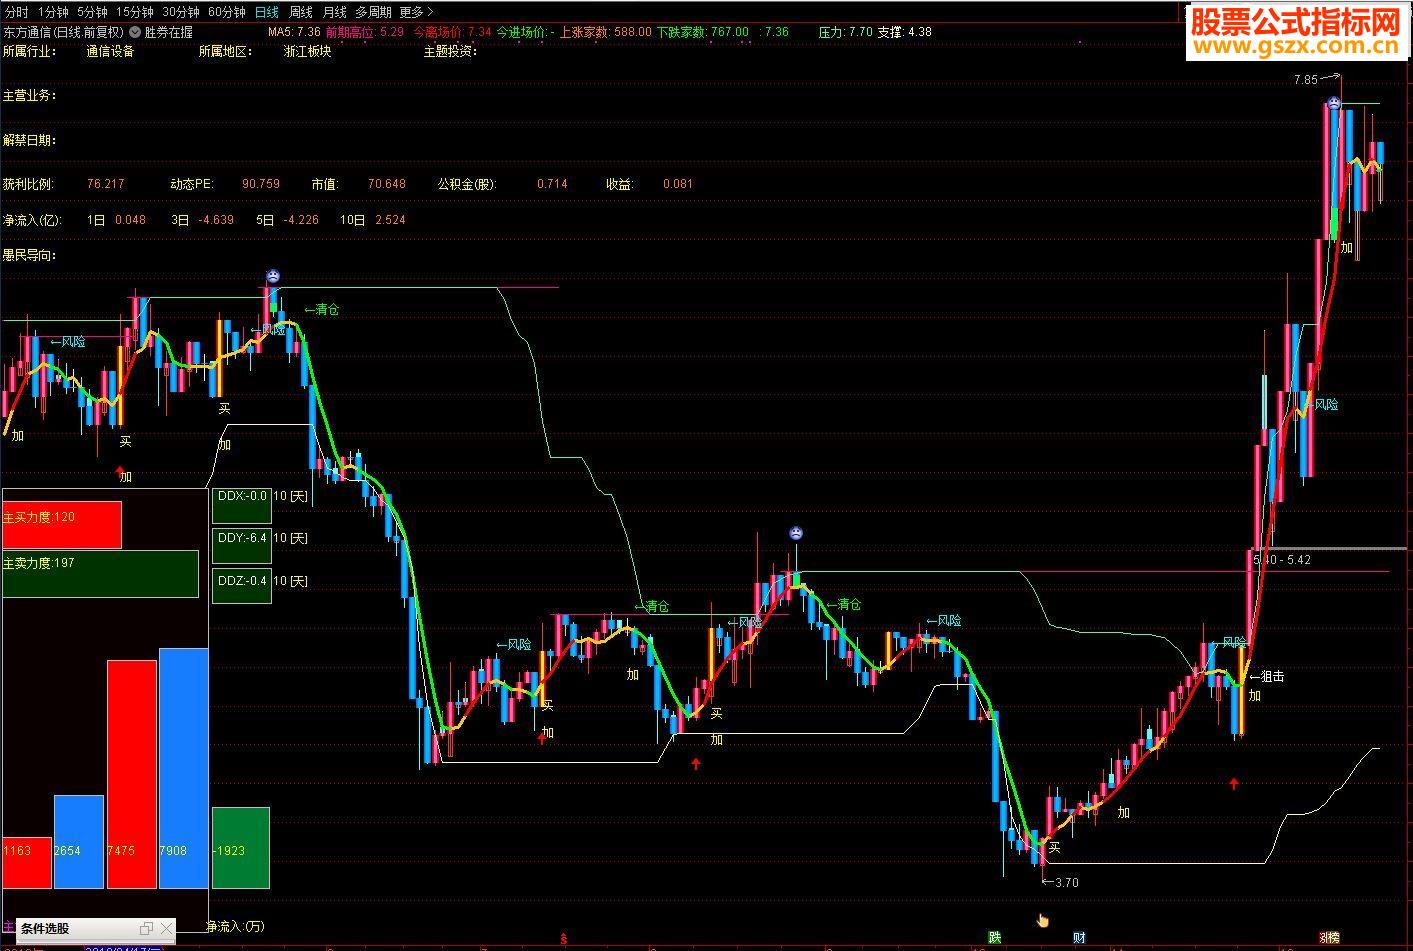Click the 净流入:(万) label
The image size is (1413, 951).
tap(235, 927)
